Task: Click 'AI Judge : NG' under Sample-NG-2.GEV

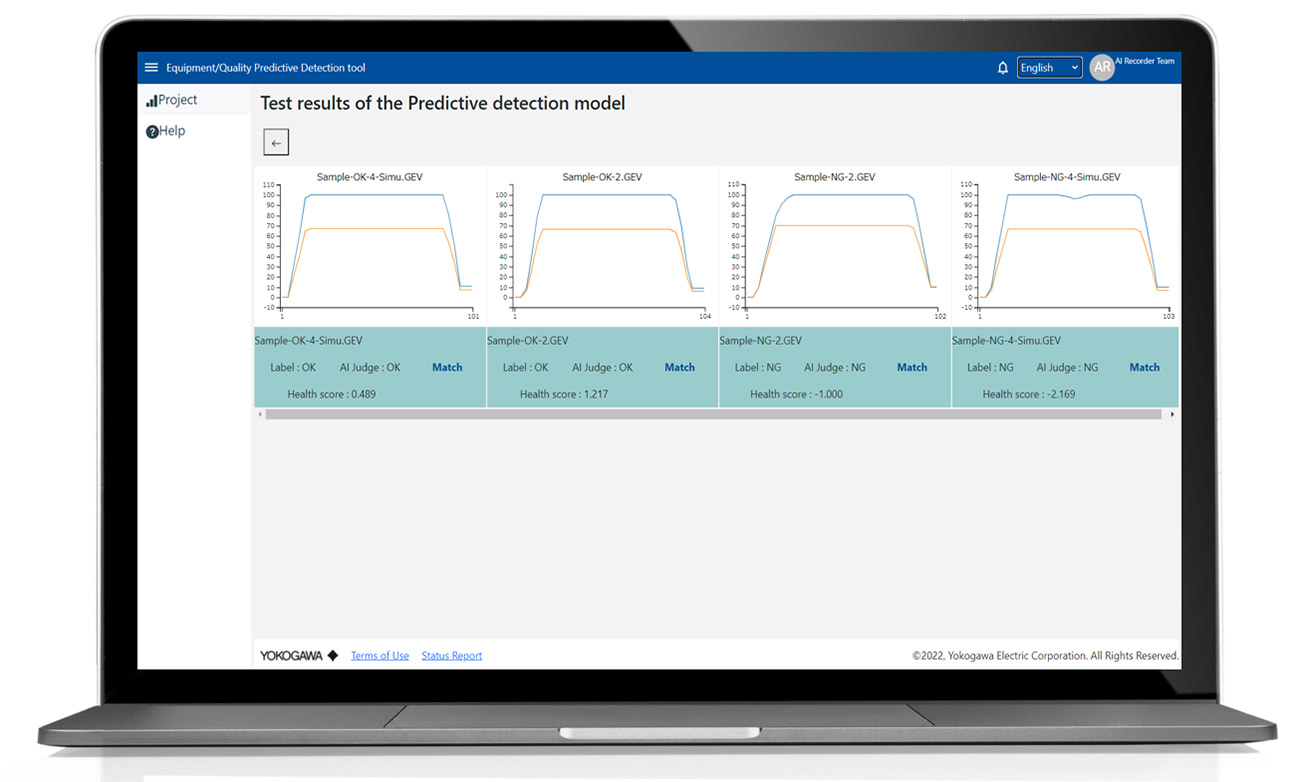Action: (835, 368)
